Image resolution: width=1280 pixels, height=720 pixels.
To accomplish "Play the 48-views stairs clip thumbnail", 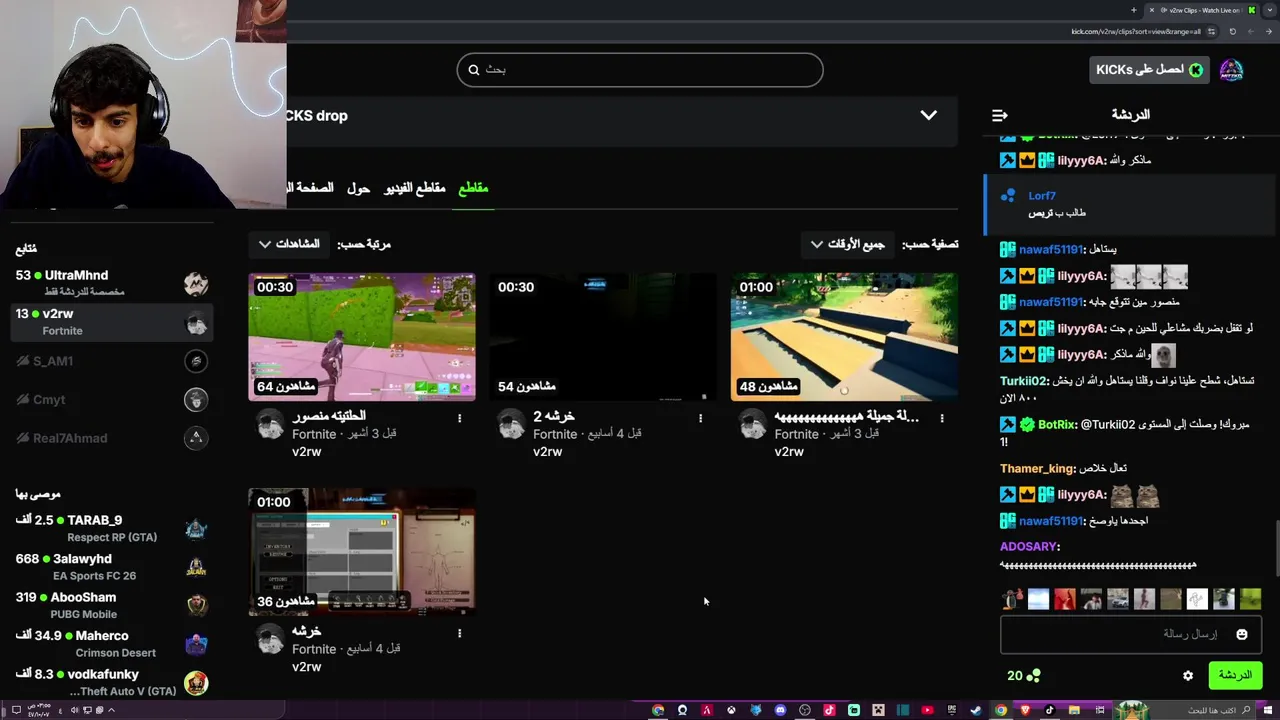I will pos(844,337).
